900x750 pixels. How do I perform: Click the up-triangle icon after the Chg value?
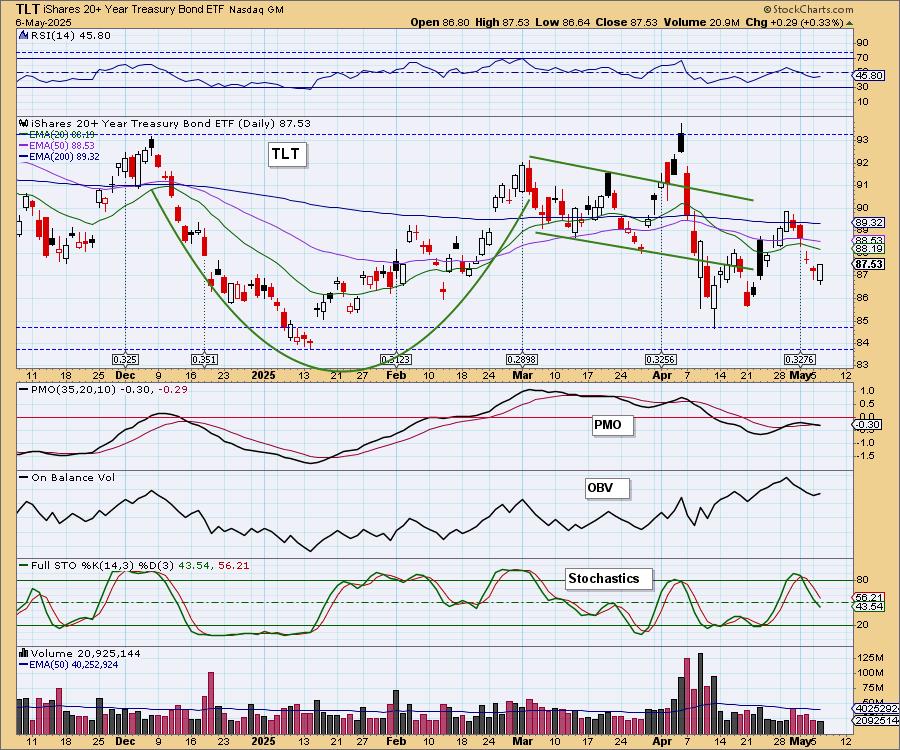850,23
